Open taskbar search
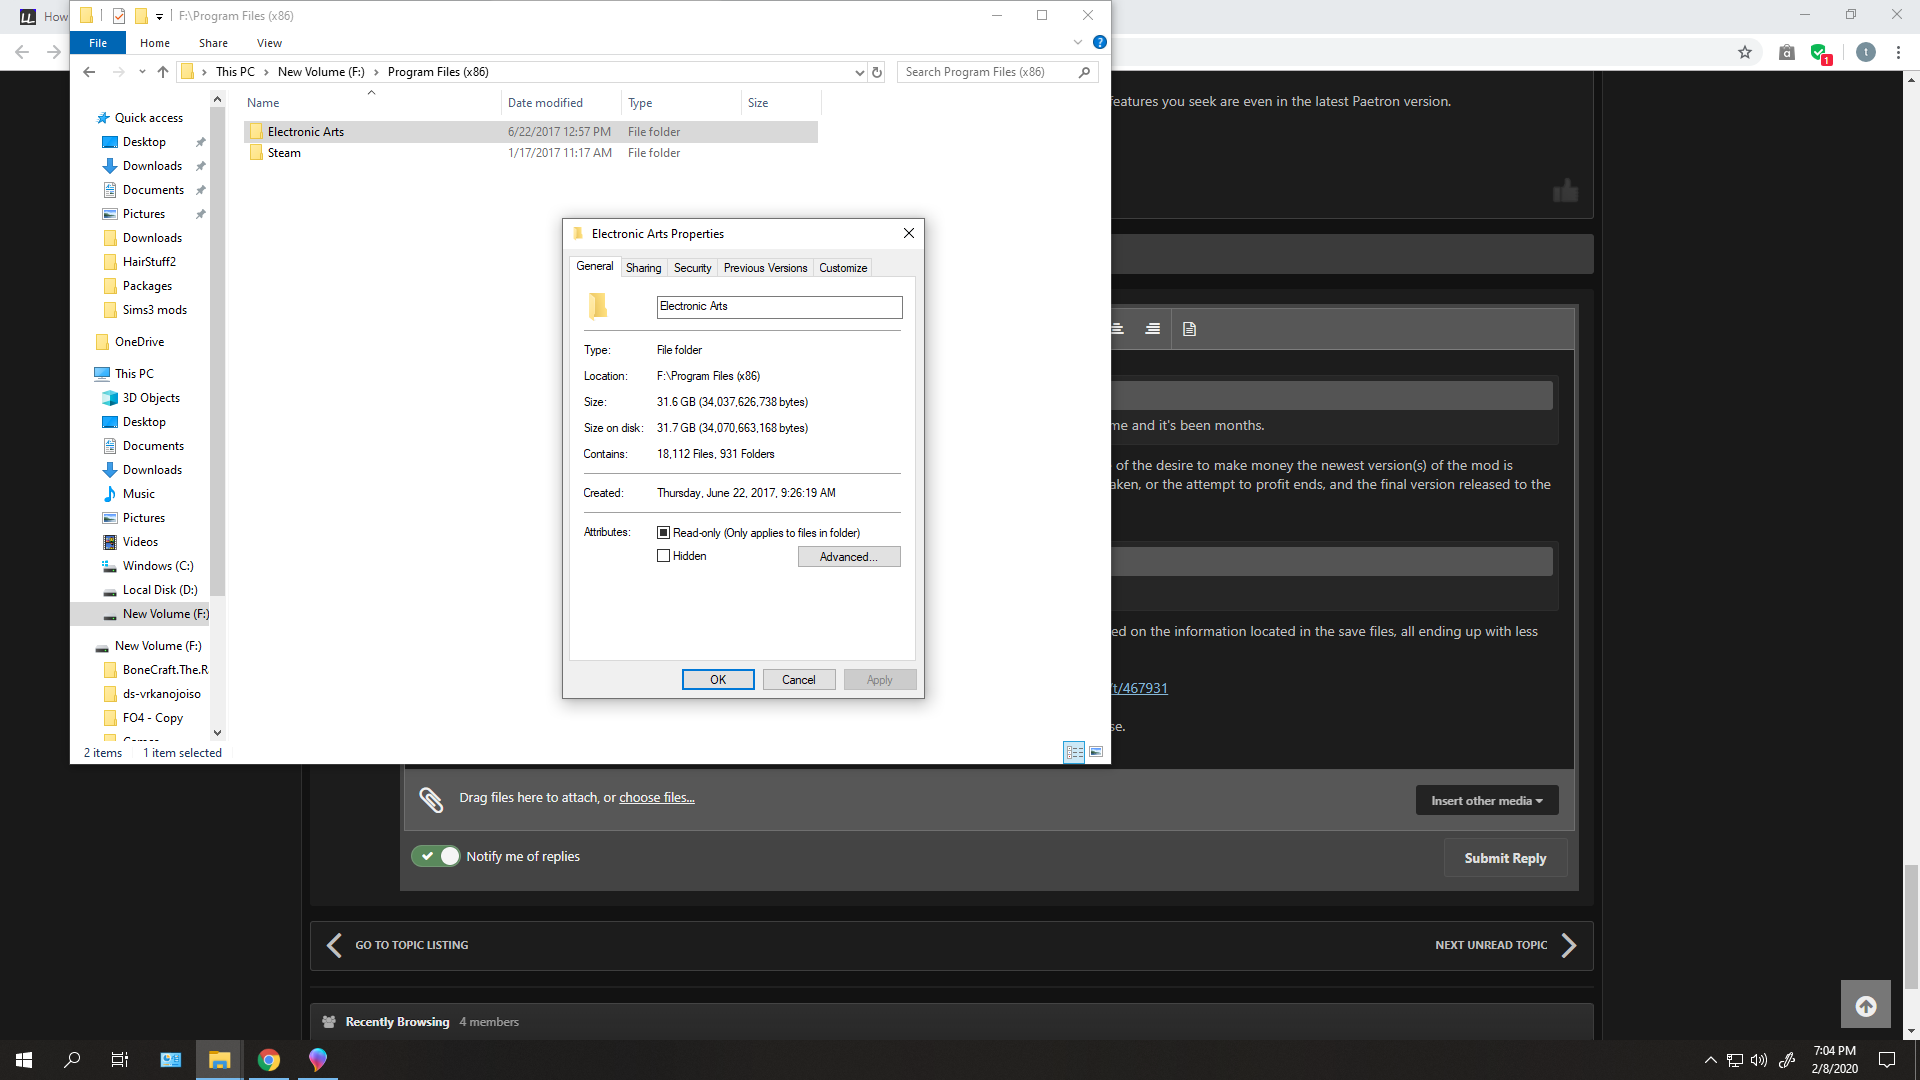This screenshot has height=1080, width=1920. [72, 1060]
